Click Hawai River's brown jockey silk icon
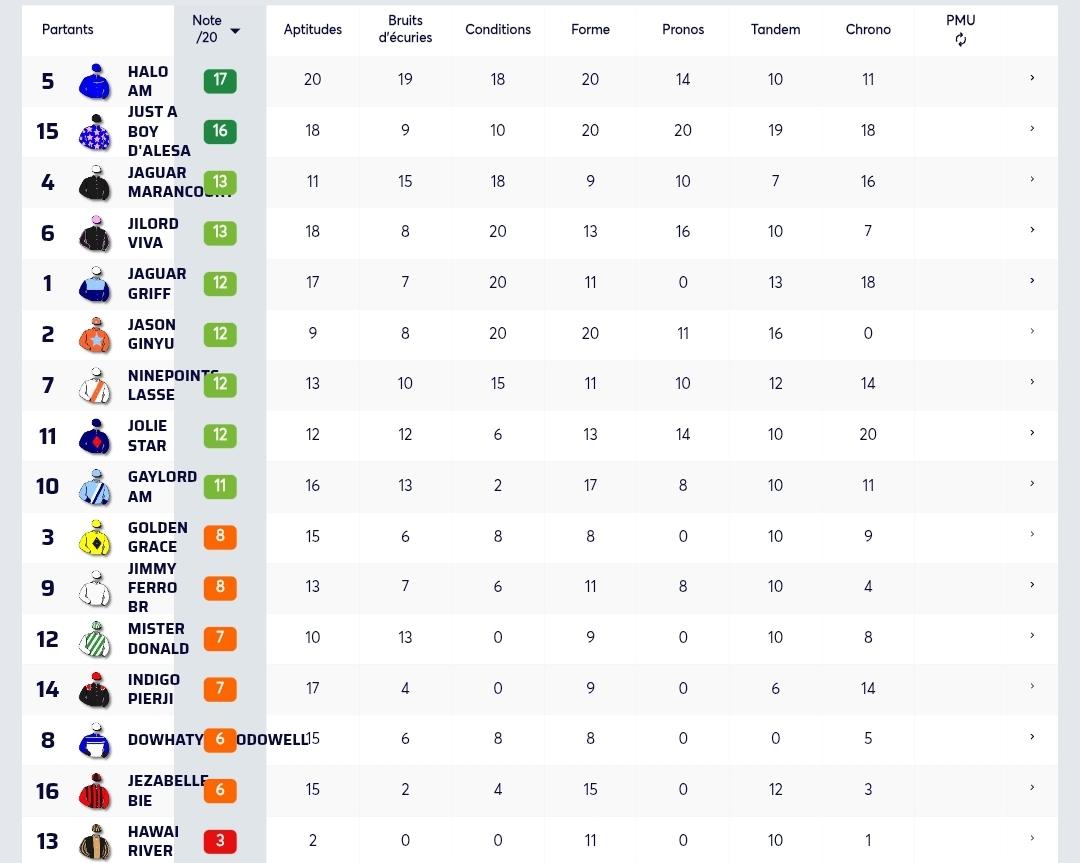 click(x=95, y=841)
